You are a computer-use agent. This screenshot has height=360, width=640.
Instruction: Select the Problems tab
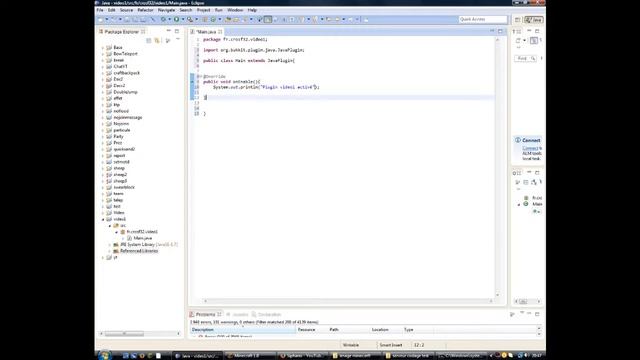pyautogui.click(x=205, y=314)
